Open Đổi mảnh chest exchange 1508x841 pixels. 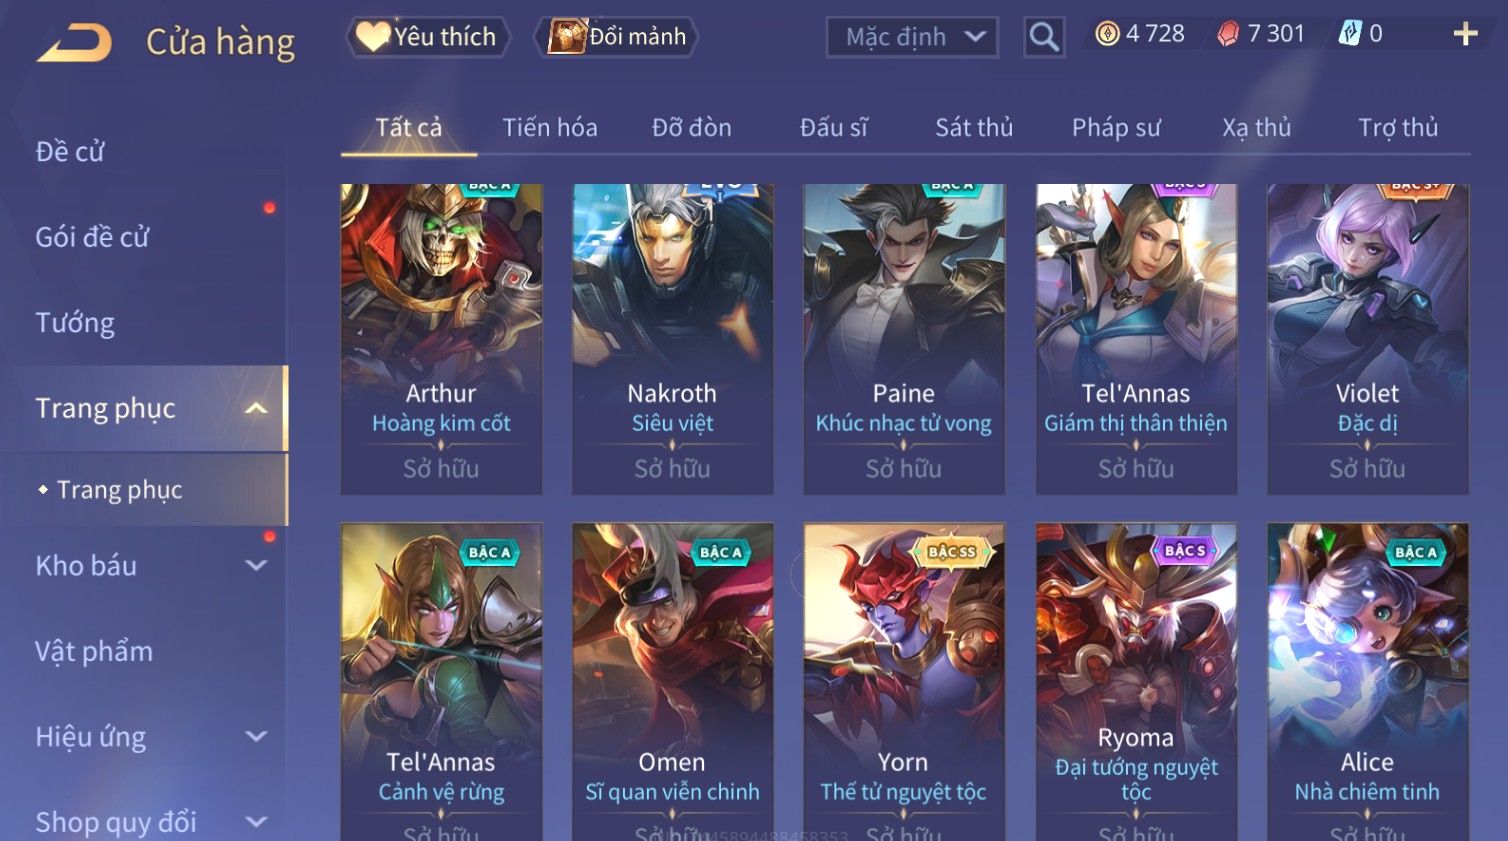(616, 37)
